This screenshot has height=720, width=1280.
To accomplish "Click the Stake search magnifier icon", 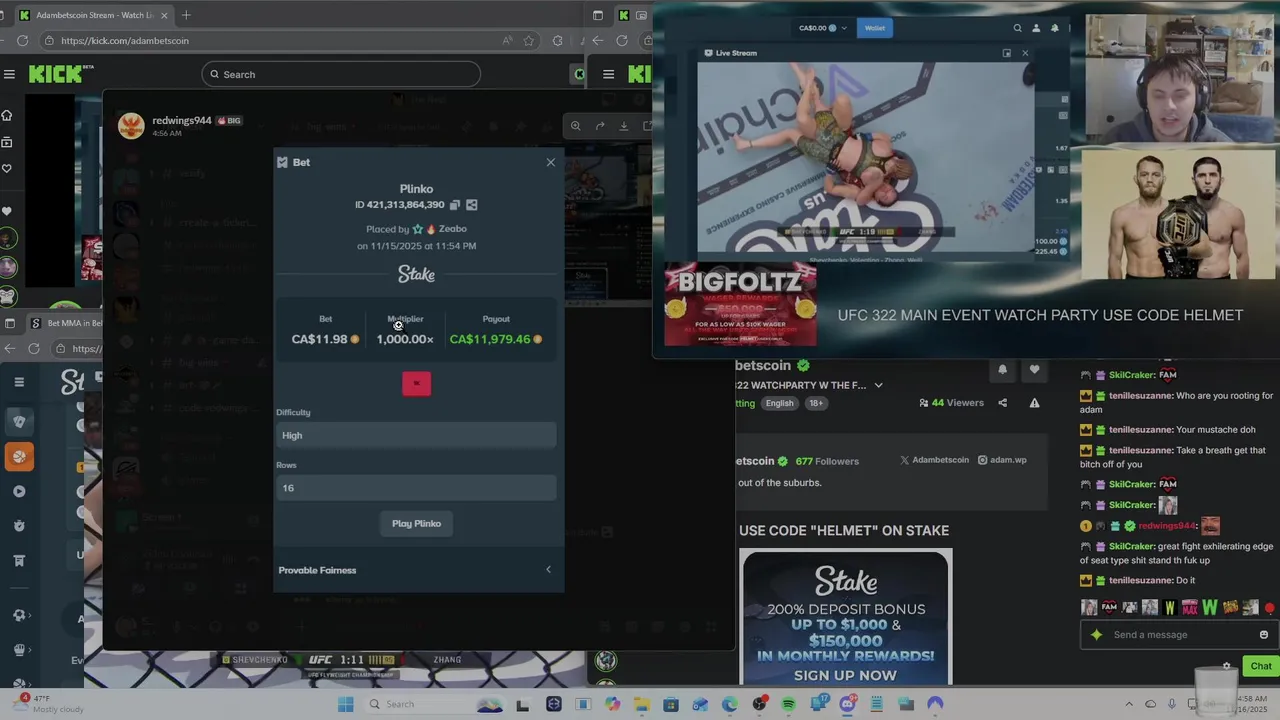I will [1018, 28].
